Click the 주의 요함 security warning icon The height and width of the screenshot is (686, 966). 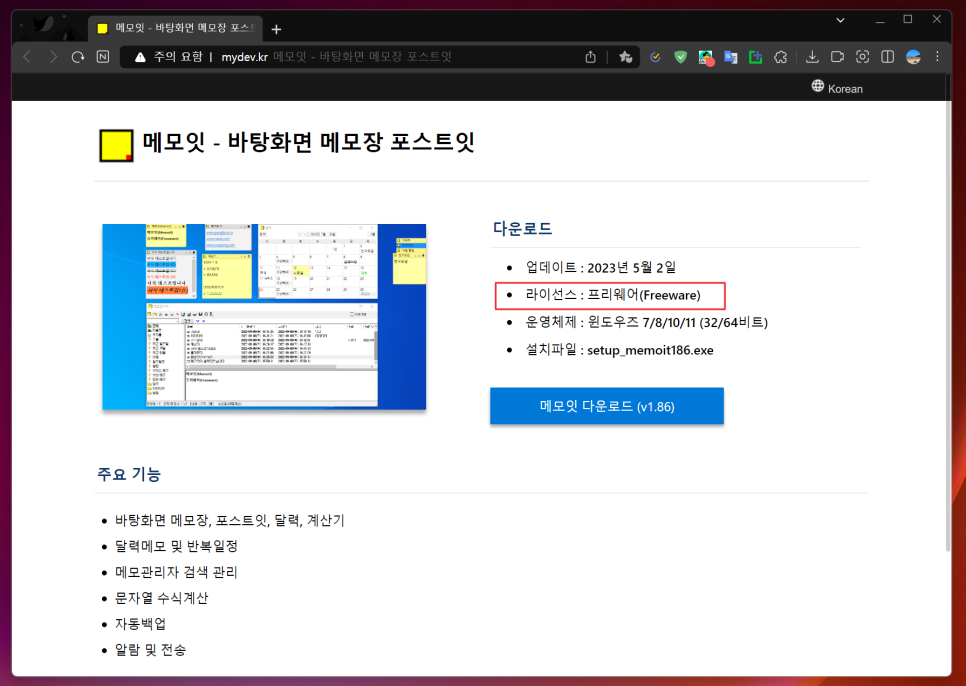140,57
